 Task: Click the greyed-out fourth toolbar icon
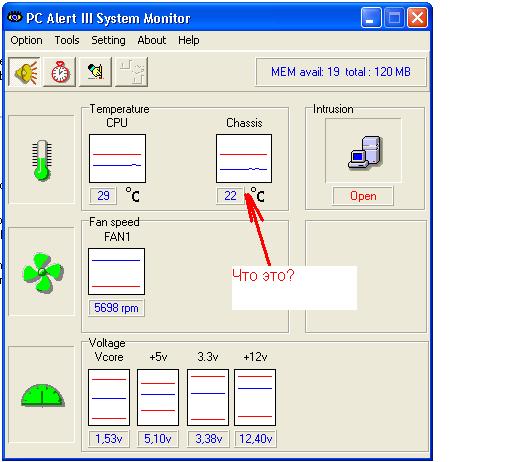131,72
